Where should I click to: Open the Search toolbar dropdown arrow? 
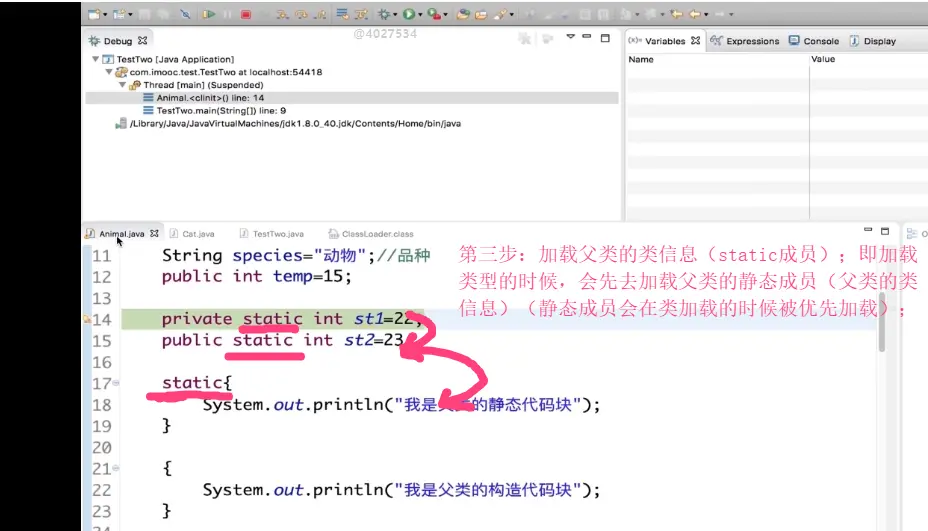click(511, 15)
